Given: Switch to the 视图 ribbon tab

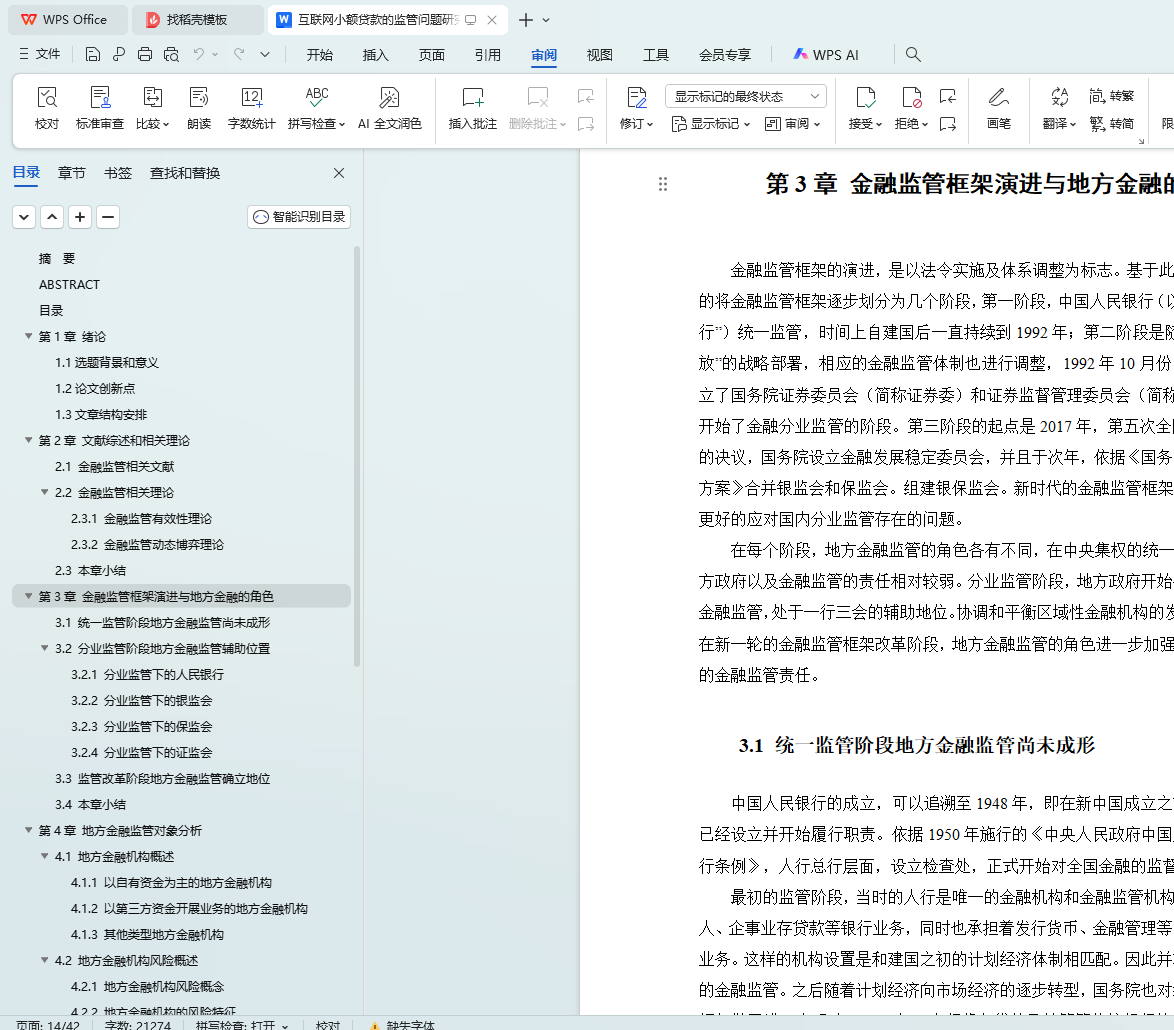Looking at the screenshot, I should (x=600, y=55).
